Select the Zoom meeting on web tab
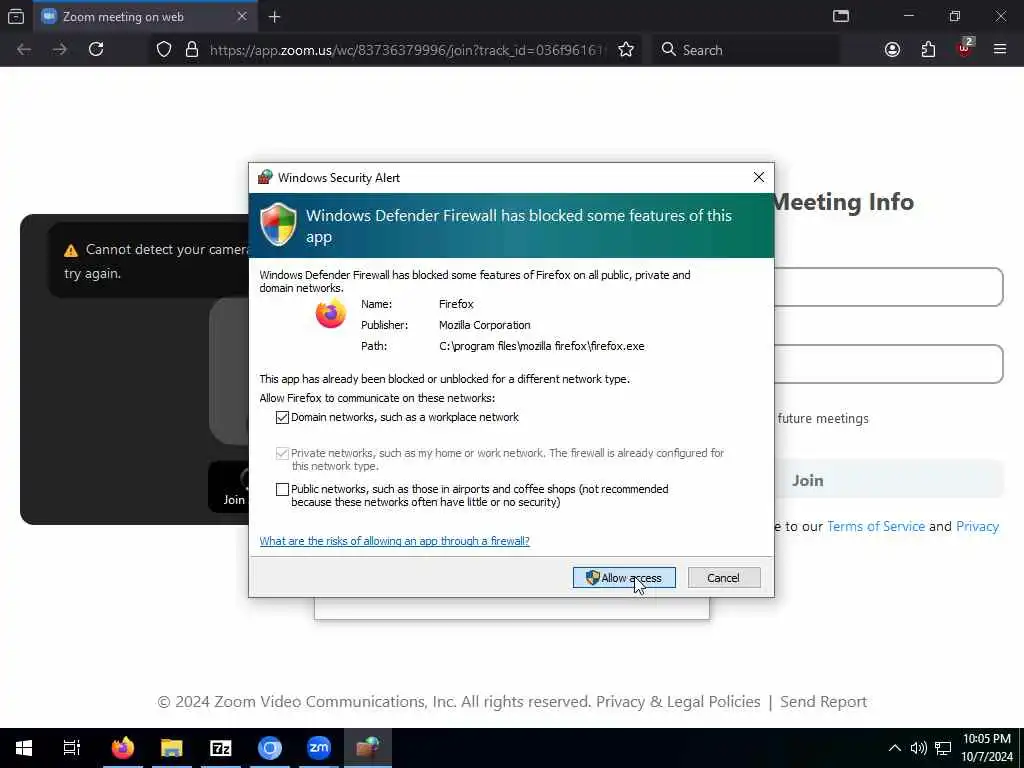 click(146, 16)
